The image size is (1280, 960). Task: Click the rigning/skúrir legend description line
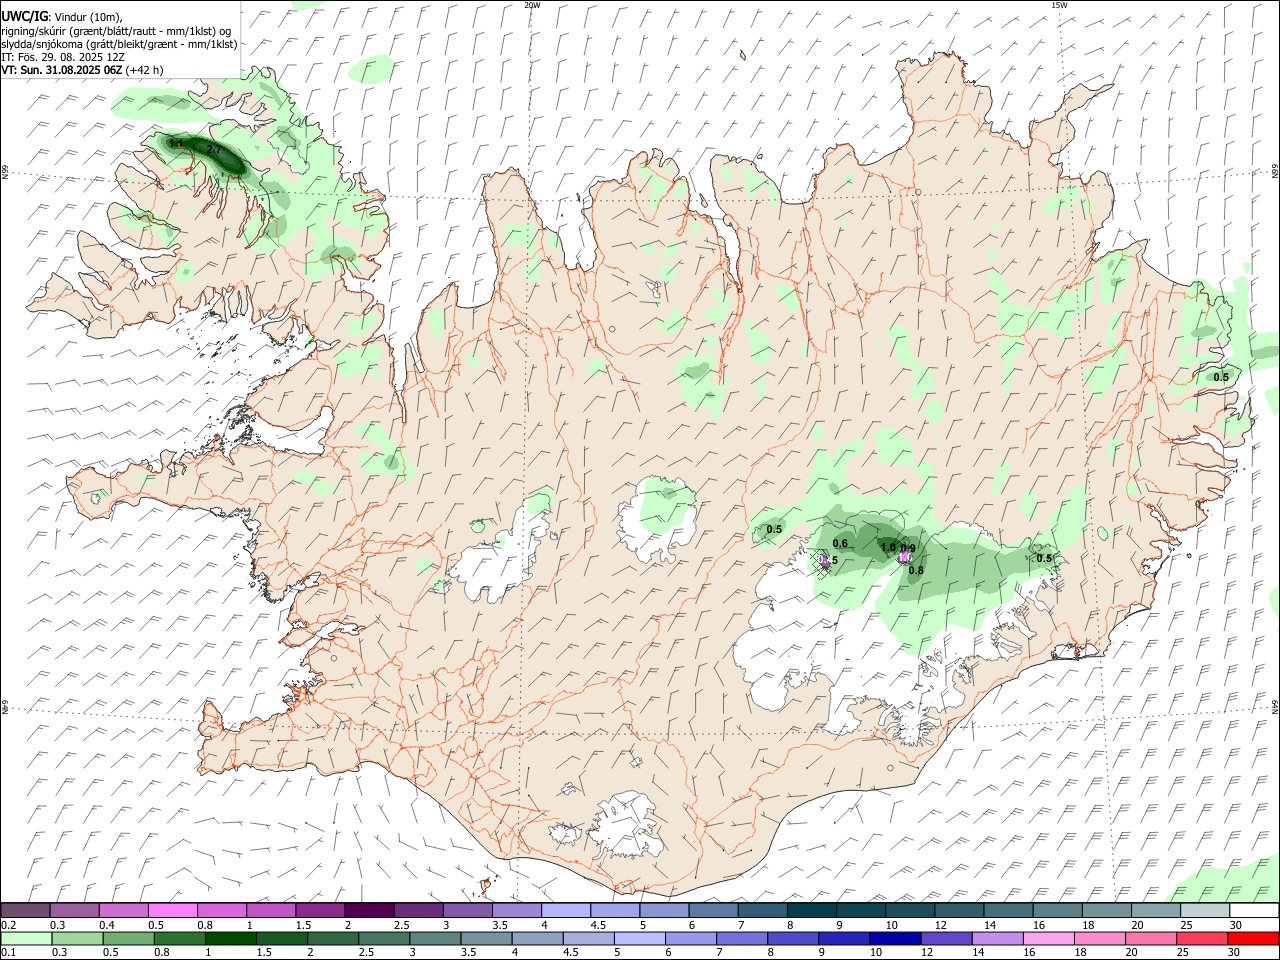point(116,31)
